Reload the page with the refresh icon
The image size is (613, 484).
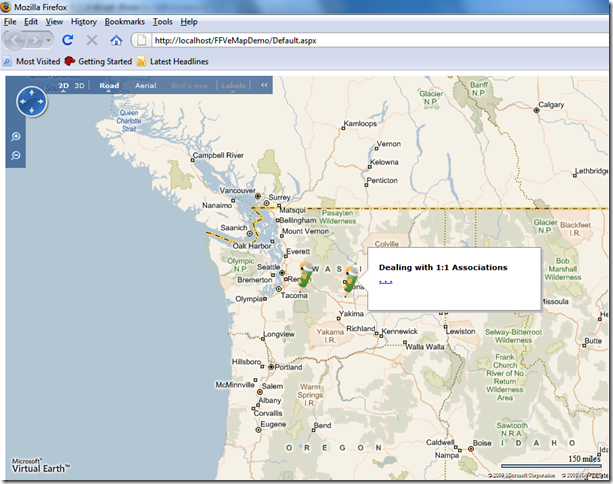pos(68,40)
